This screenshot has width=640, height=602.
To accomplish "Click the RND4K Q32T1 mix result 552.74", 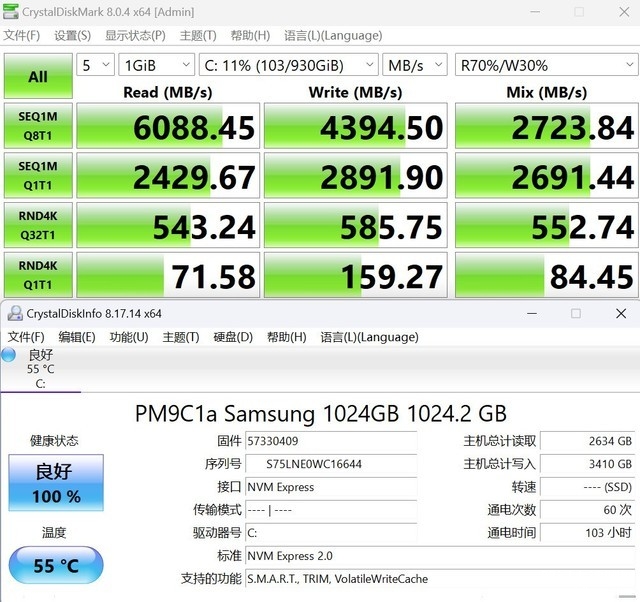I will 547,225.
